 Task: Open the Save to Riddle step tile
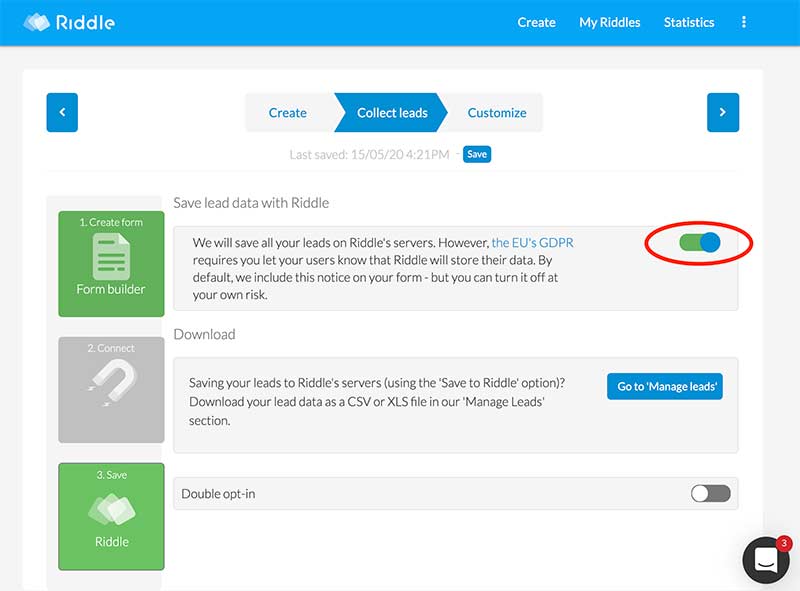coord(111,516)
